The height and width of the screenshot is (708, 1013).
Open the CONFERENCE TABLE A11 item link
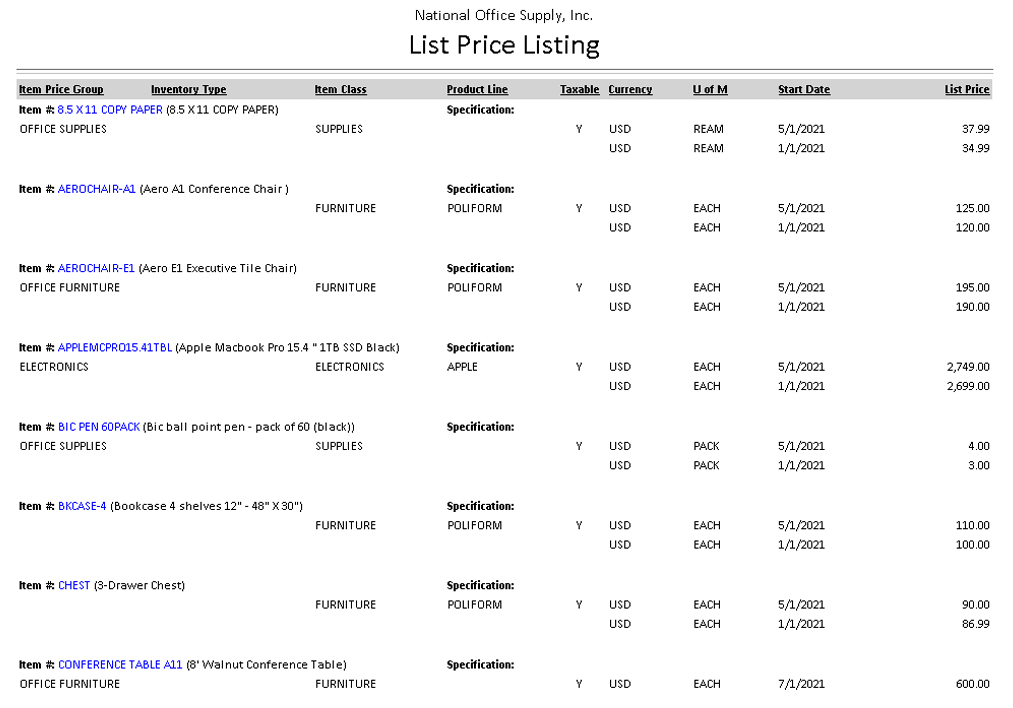pyautogui.click(x=120, y=665)
